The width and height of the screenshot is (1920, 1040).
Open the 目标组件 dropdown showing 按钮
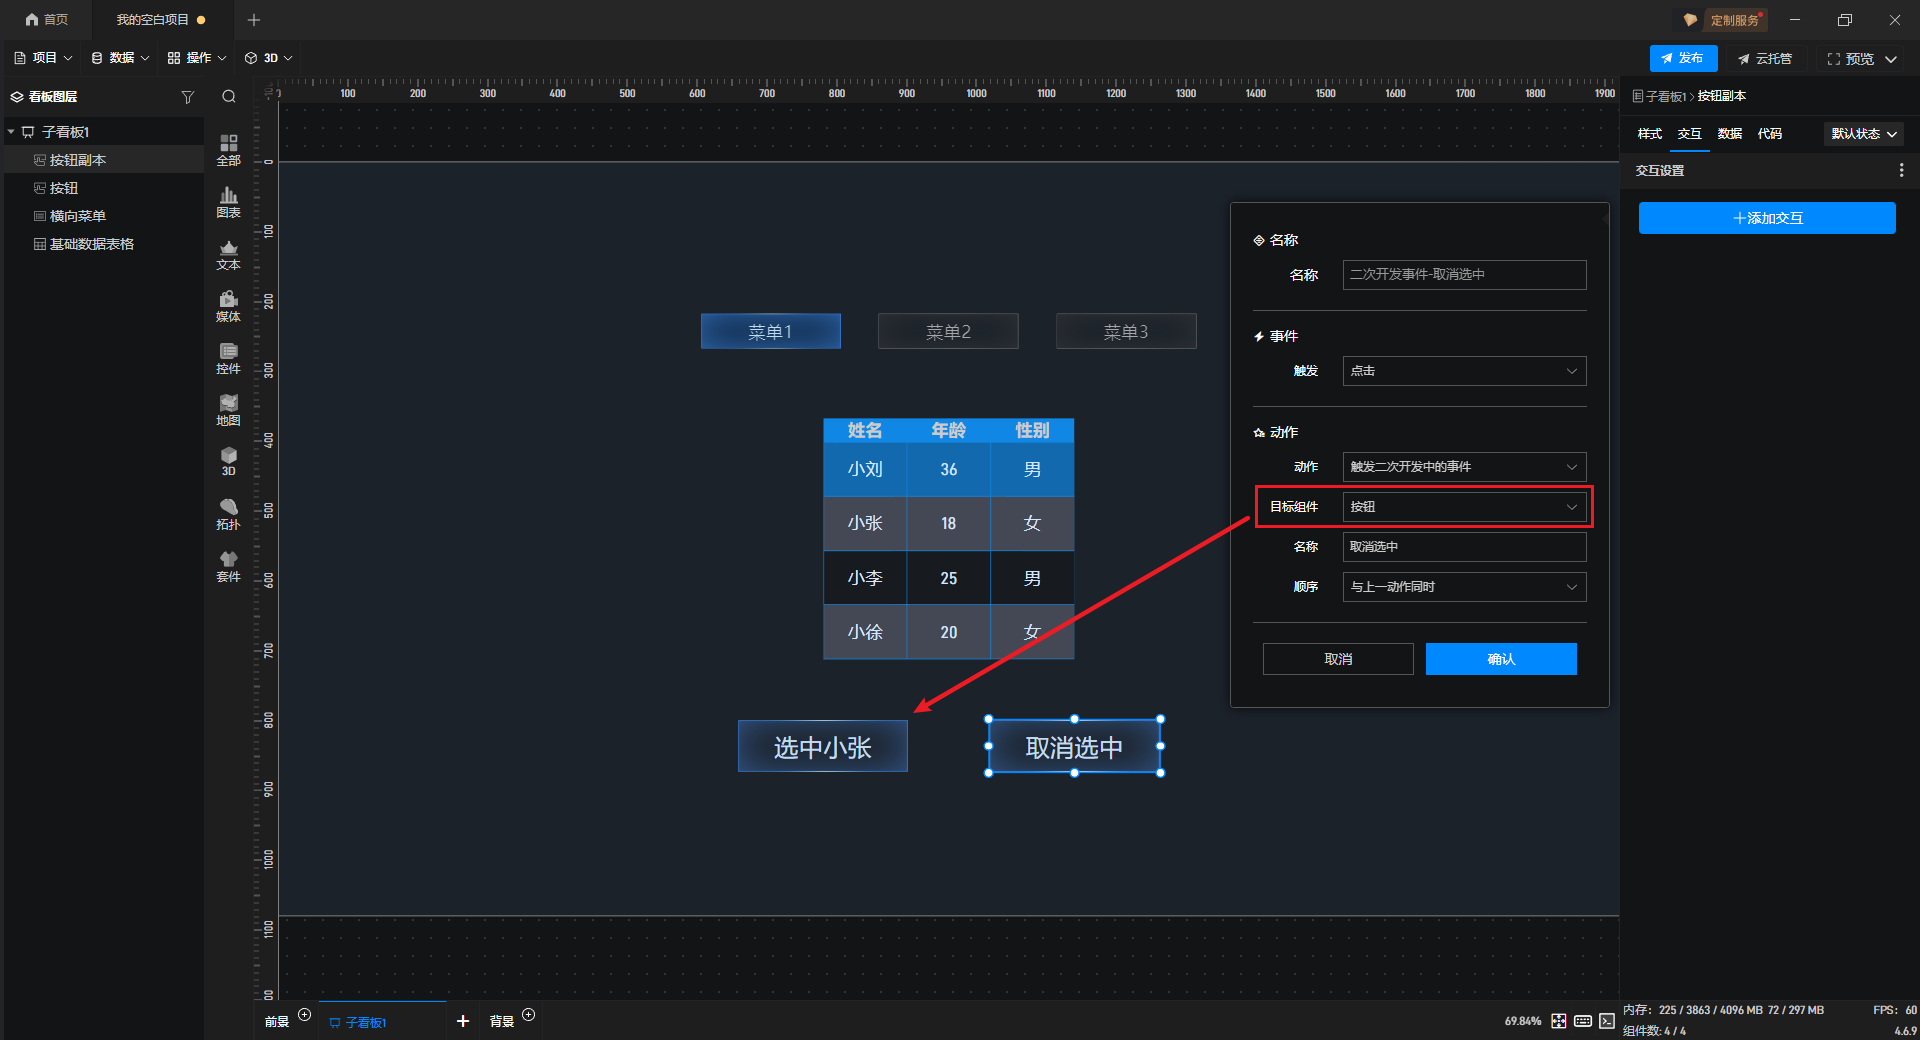click(x=1463, y=507)
